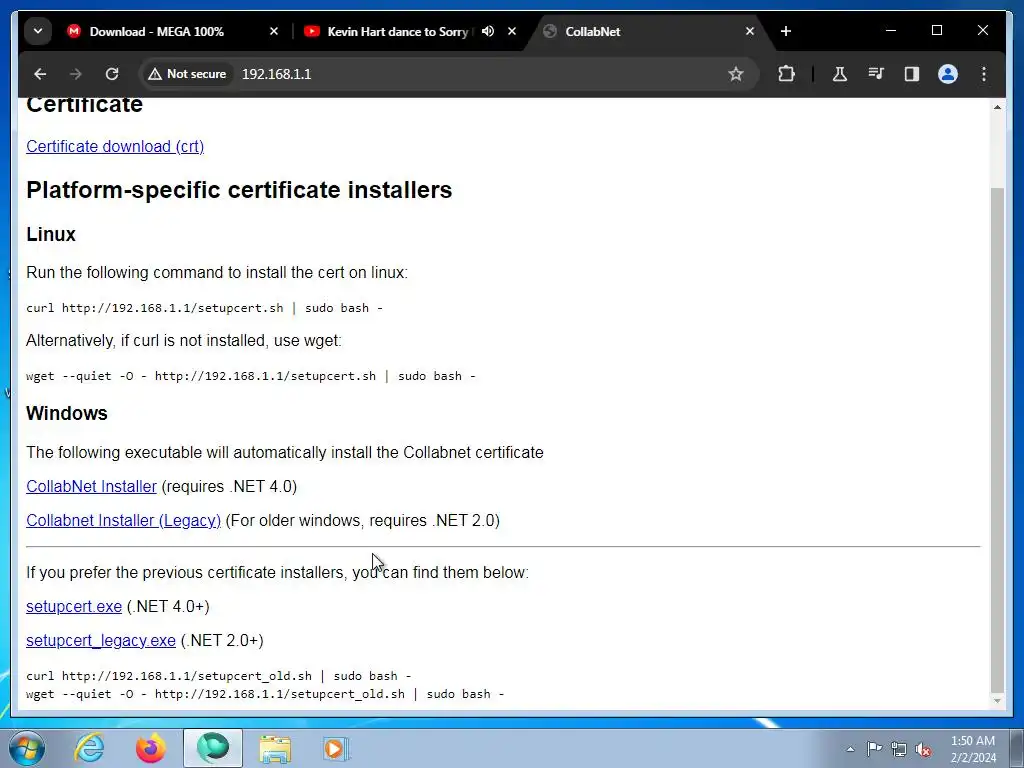This screenshot has height=768, width=1024.
Task: Click the page scrollbar down arrow
Action: point(997,701)
